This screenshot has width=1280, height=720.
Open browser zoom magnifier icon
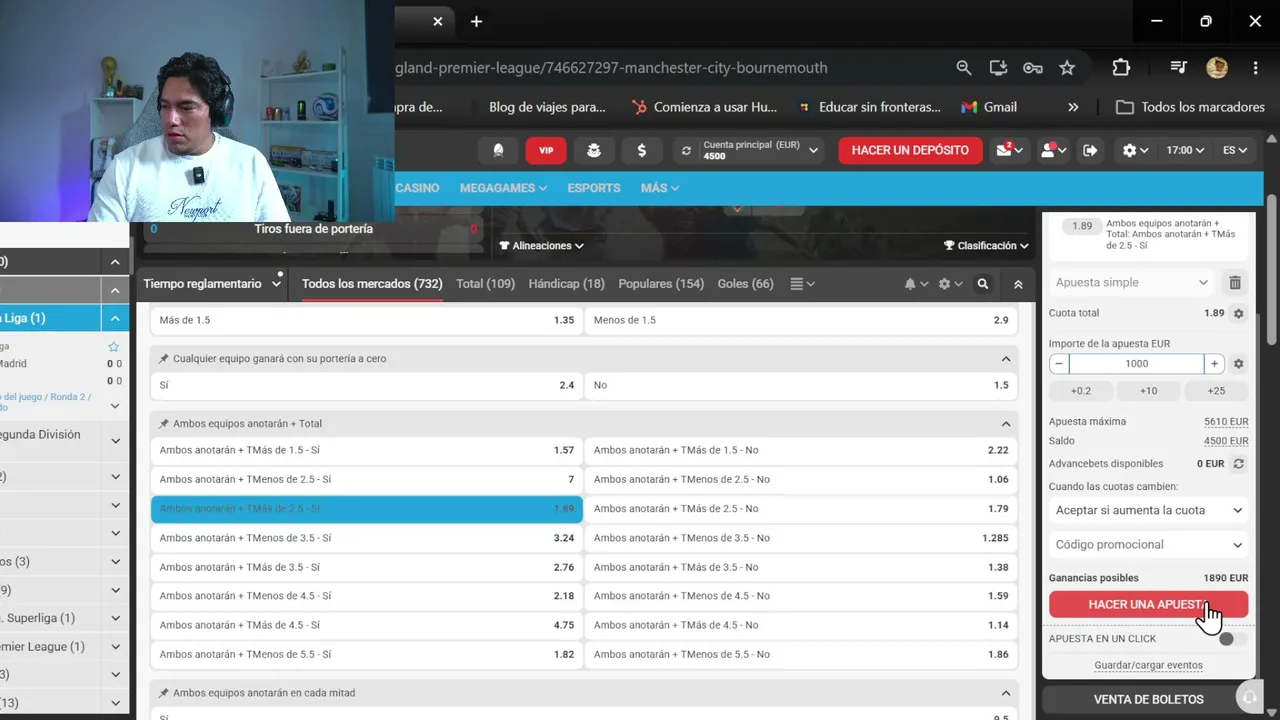[964, 68]
